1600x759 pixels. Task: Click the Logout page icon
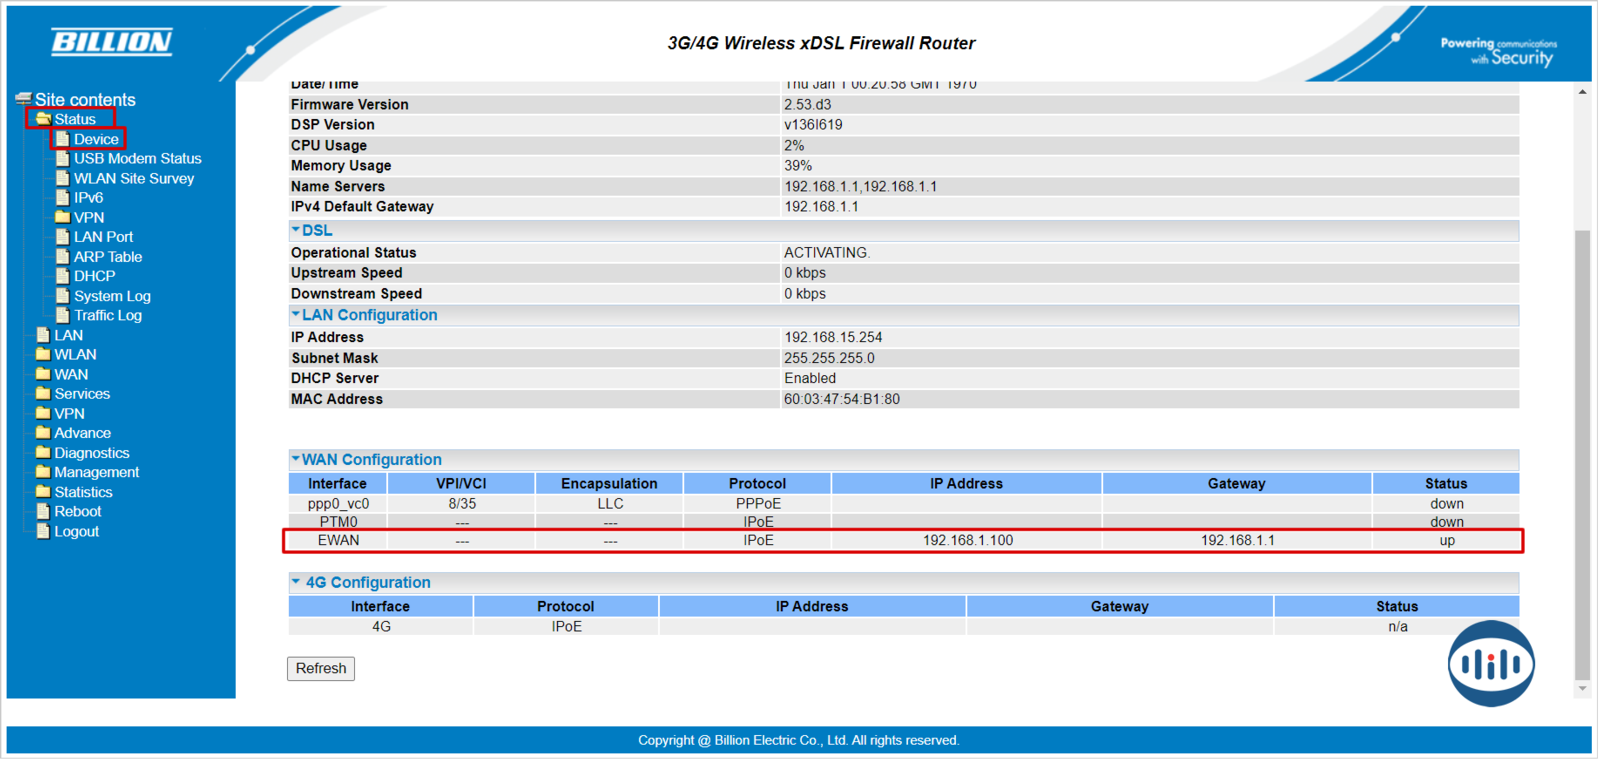pos(43,531)
